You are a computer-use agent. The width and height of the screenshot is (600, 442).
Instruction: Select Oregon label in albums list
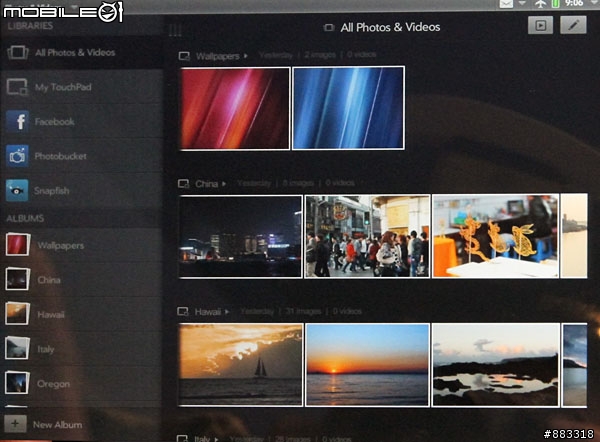coord(54,383)
